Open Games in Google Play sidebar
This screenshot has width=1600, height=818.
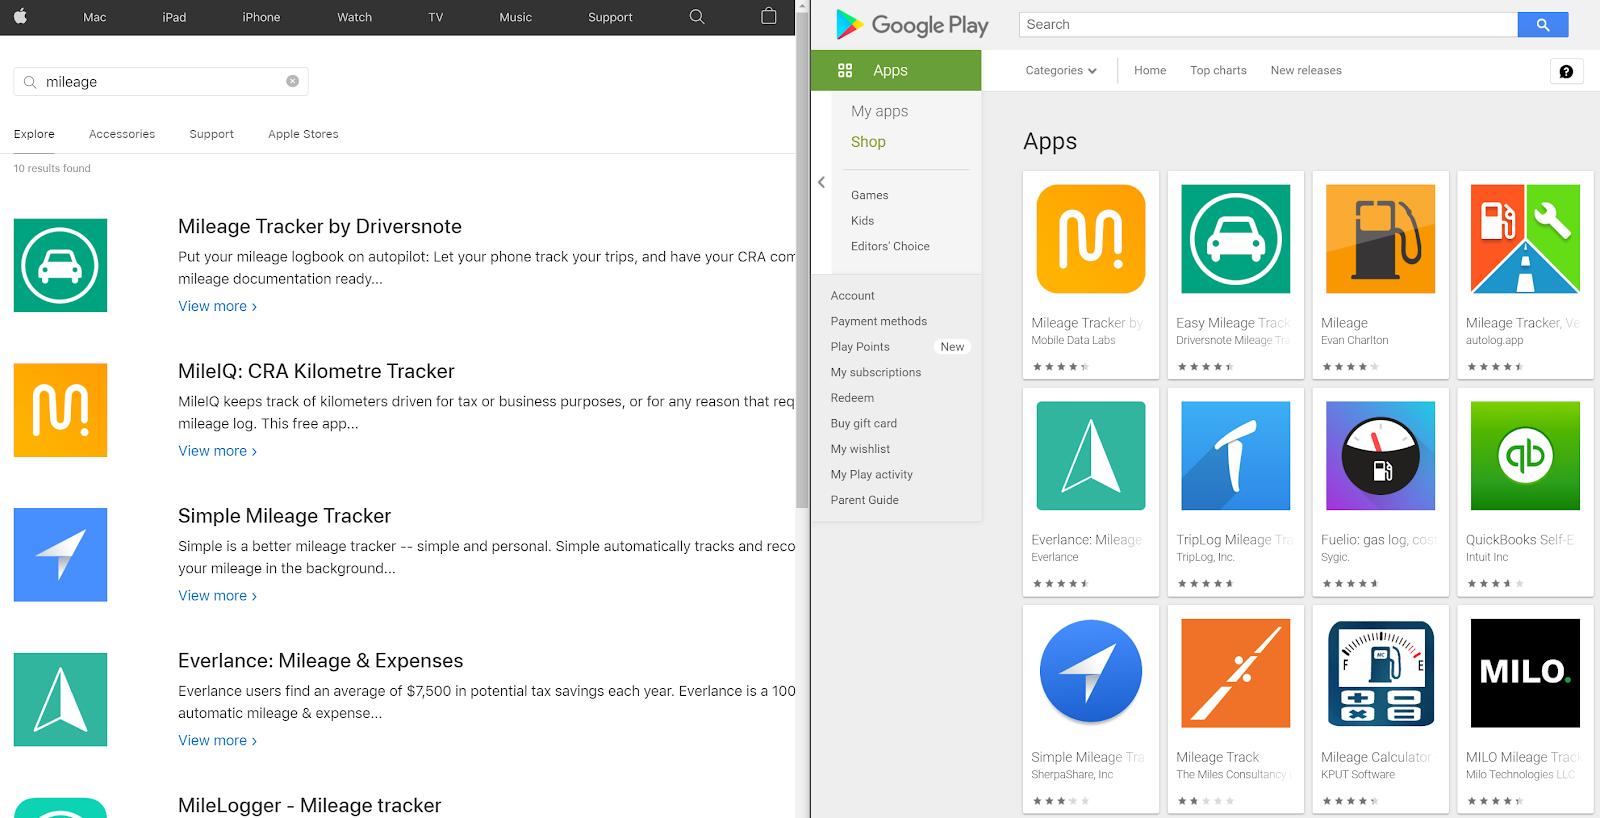click(869, 195)
